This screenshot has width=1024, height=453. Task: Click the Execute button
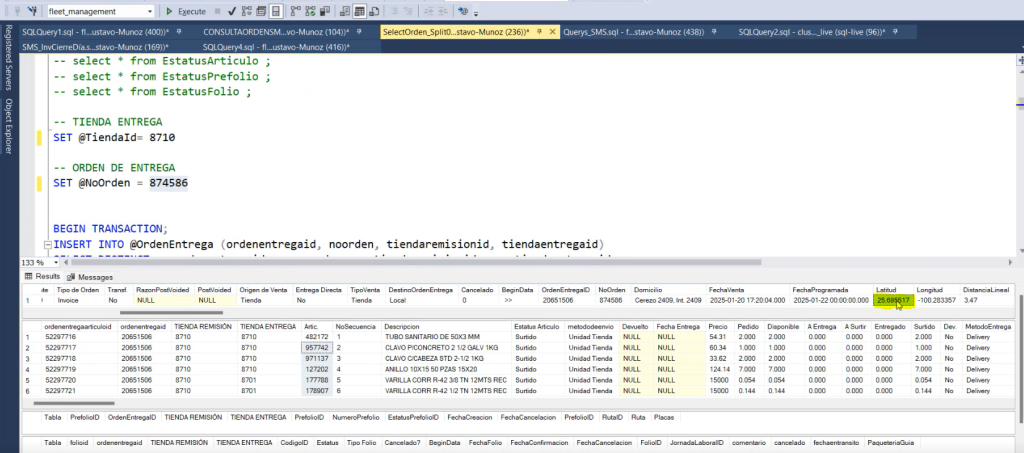pos(186,12)
